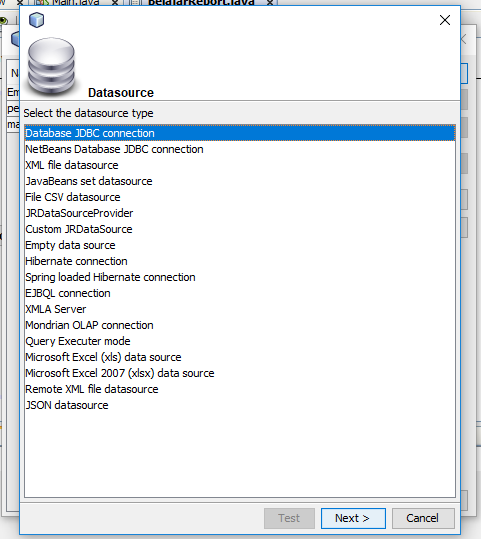This screenshot has width=481, height=539.
Task: Select EJBQL connection
Action: click(x=240, y=293)
